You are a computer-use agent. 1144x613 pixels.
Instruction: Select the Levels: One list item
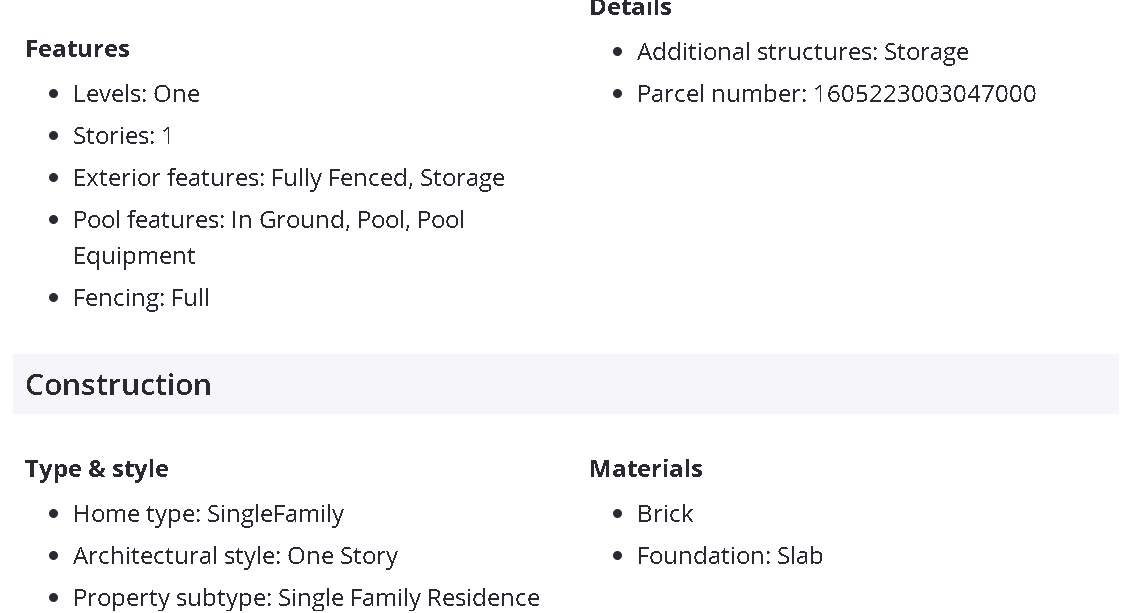click(136, 94)
